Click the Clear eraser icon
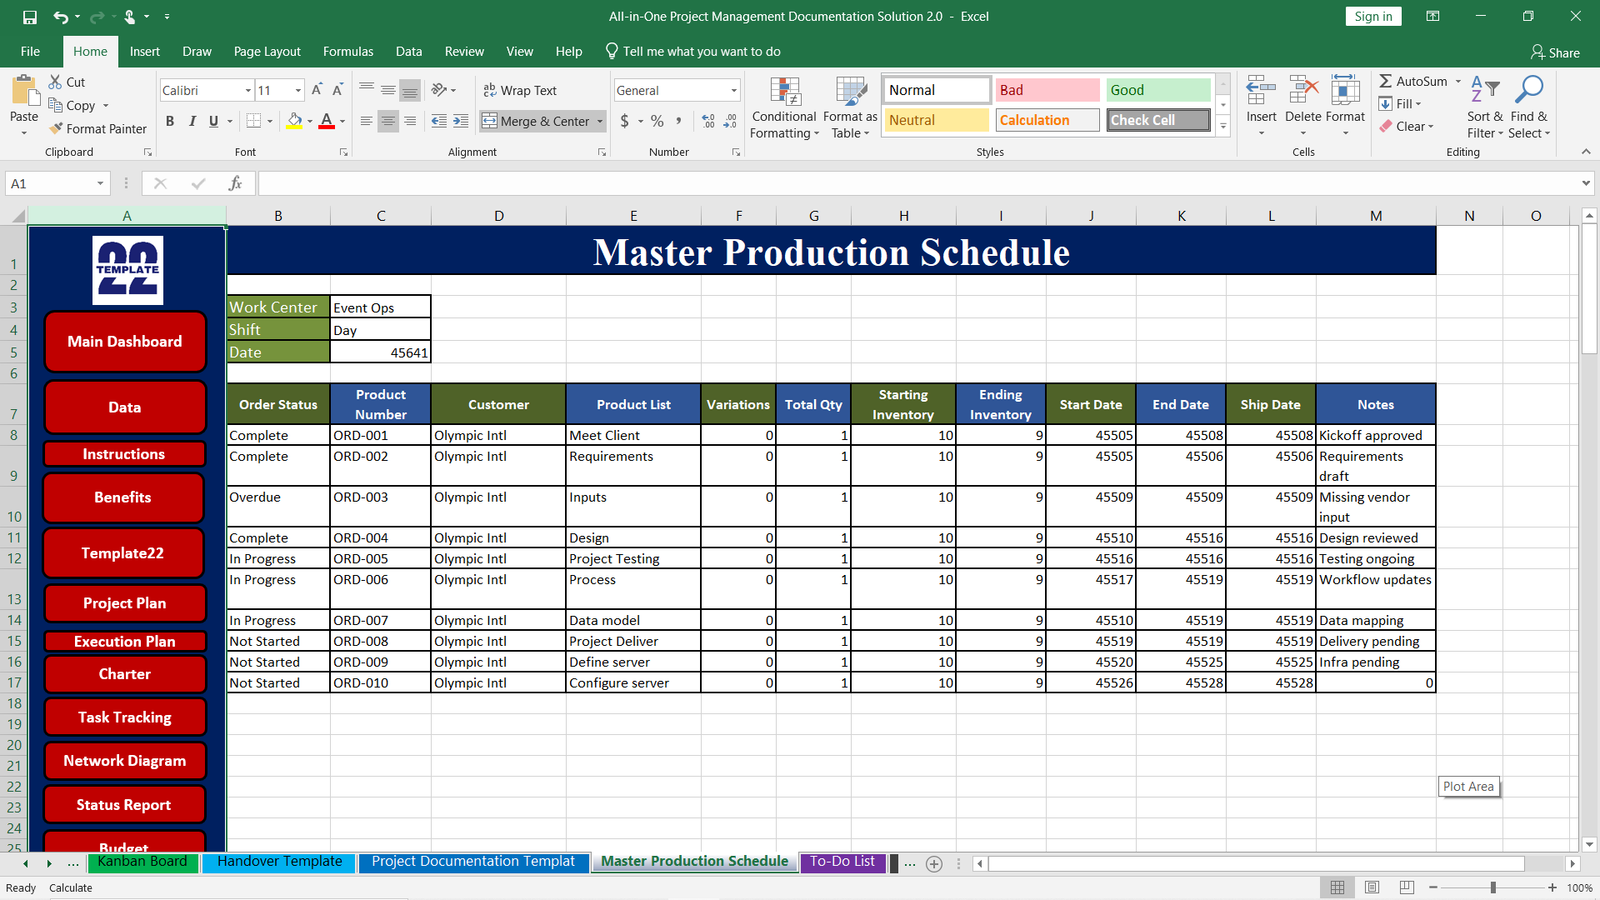The height and width of the screenshot is (900, 1600). pyautogui.click(x=1386, y=126)
